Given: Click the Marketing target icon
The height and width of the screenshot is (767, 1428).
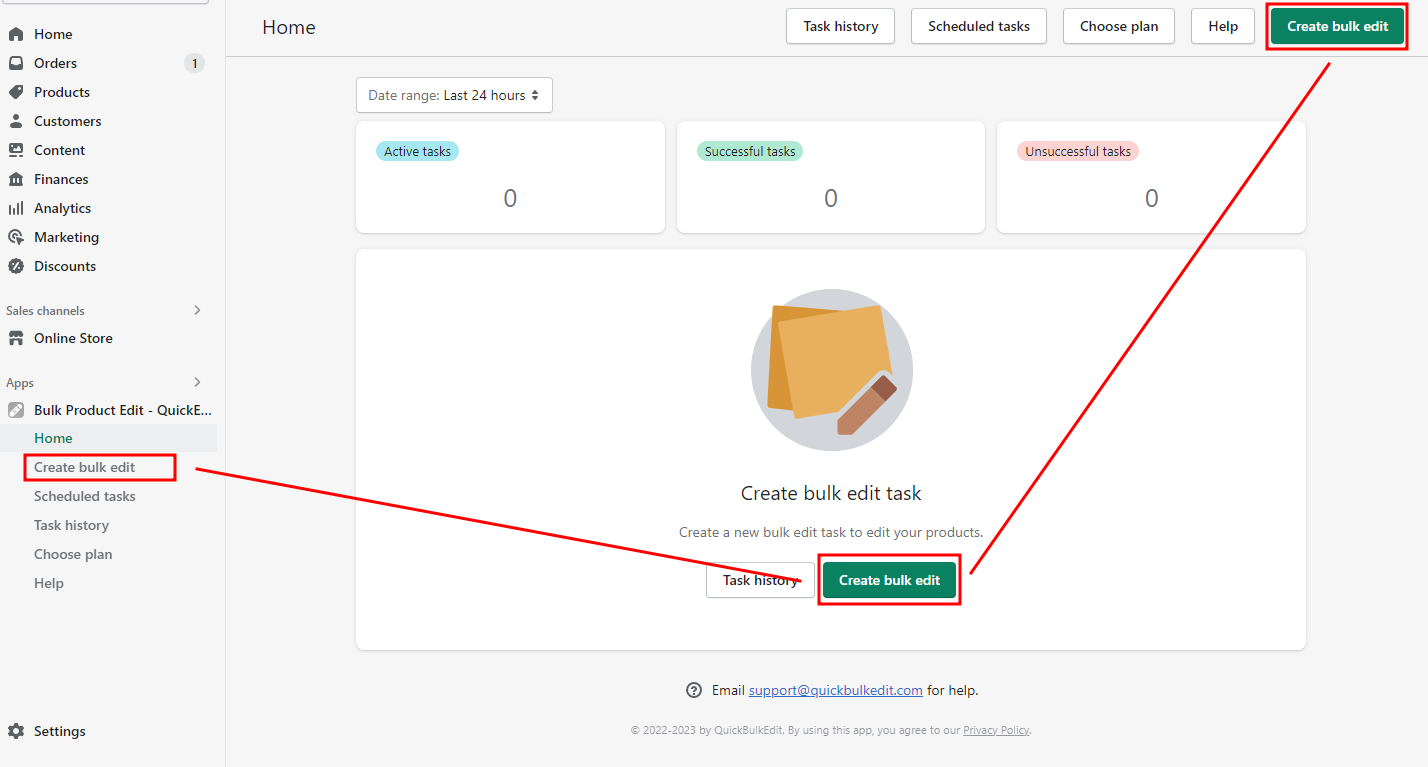Looking at the screenshot, I should pyautogui.click(x=16, y=237).
